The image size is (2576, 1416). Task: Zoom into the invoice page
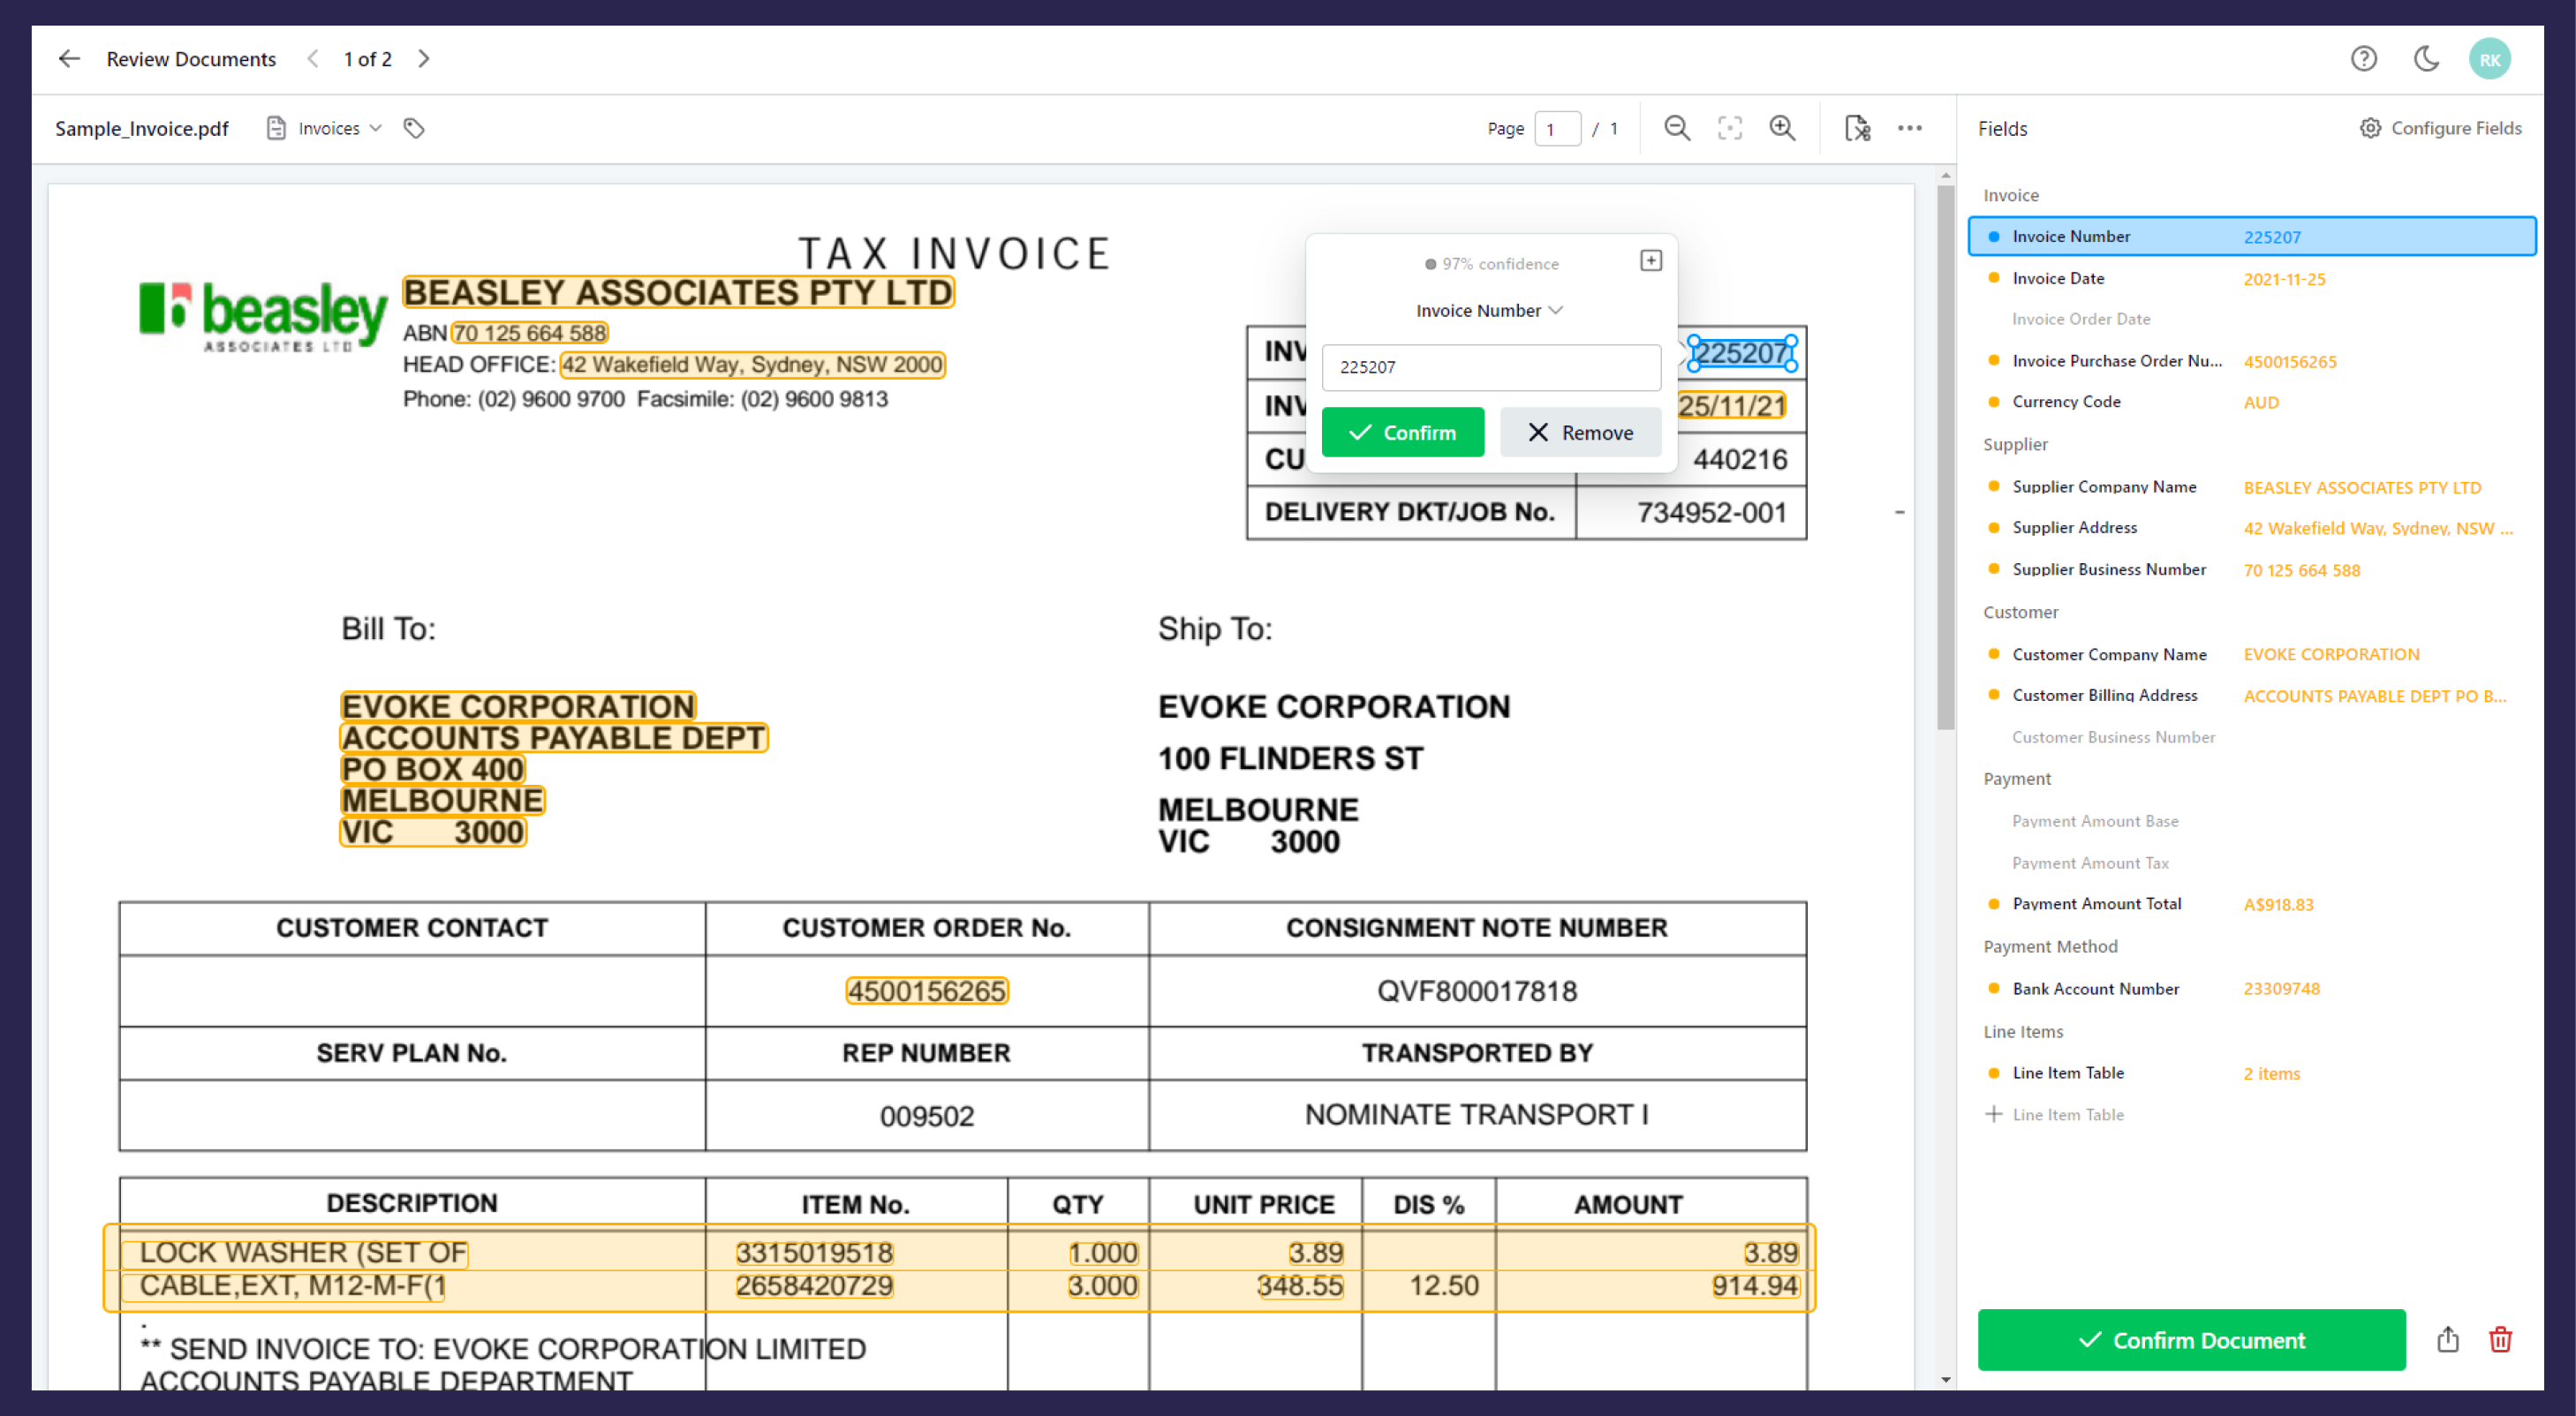pyautogui.click(x=1783, y=128)
